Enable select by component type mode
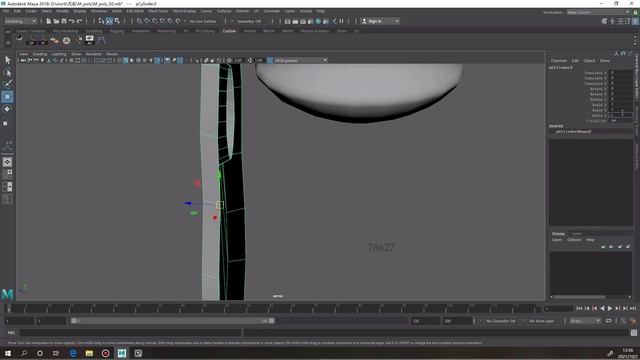Image resolution: width=640 pixels, height=360 pixels. pos(117,21)
